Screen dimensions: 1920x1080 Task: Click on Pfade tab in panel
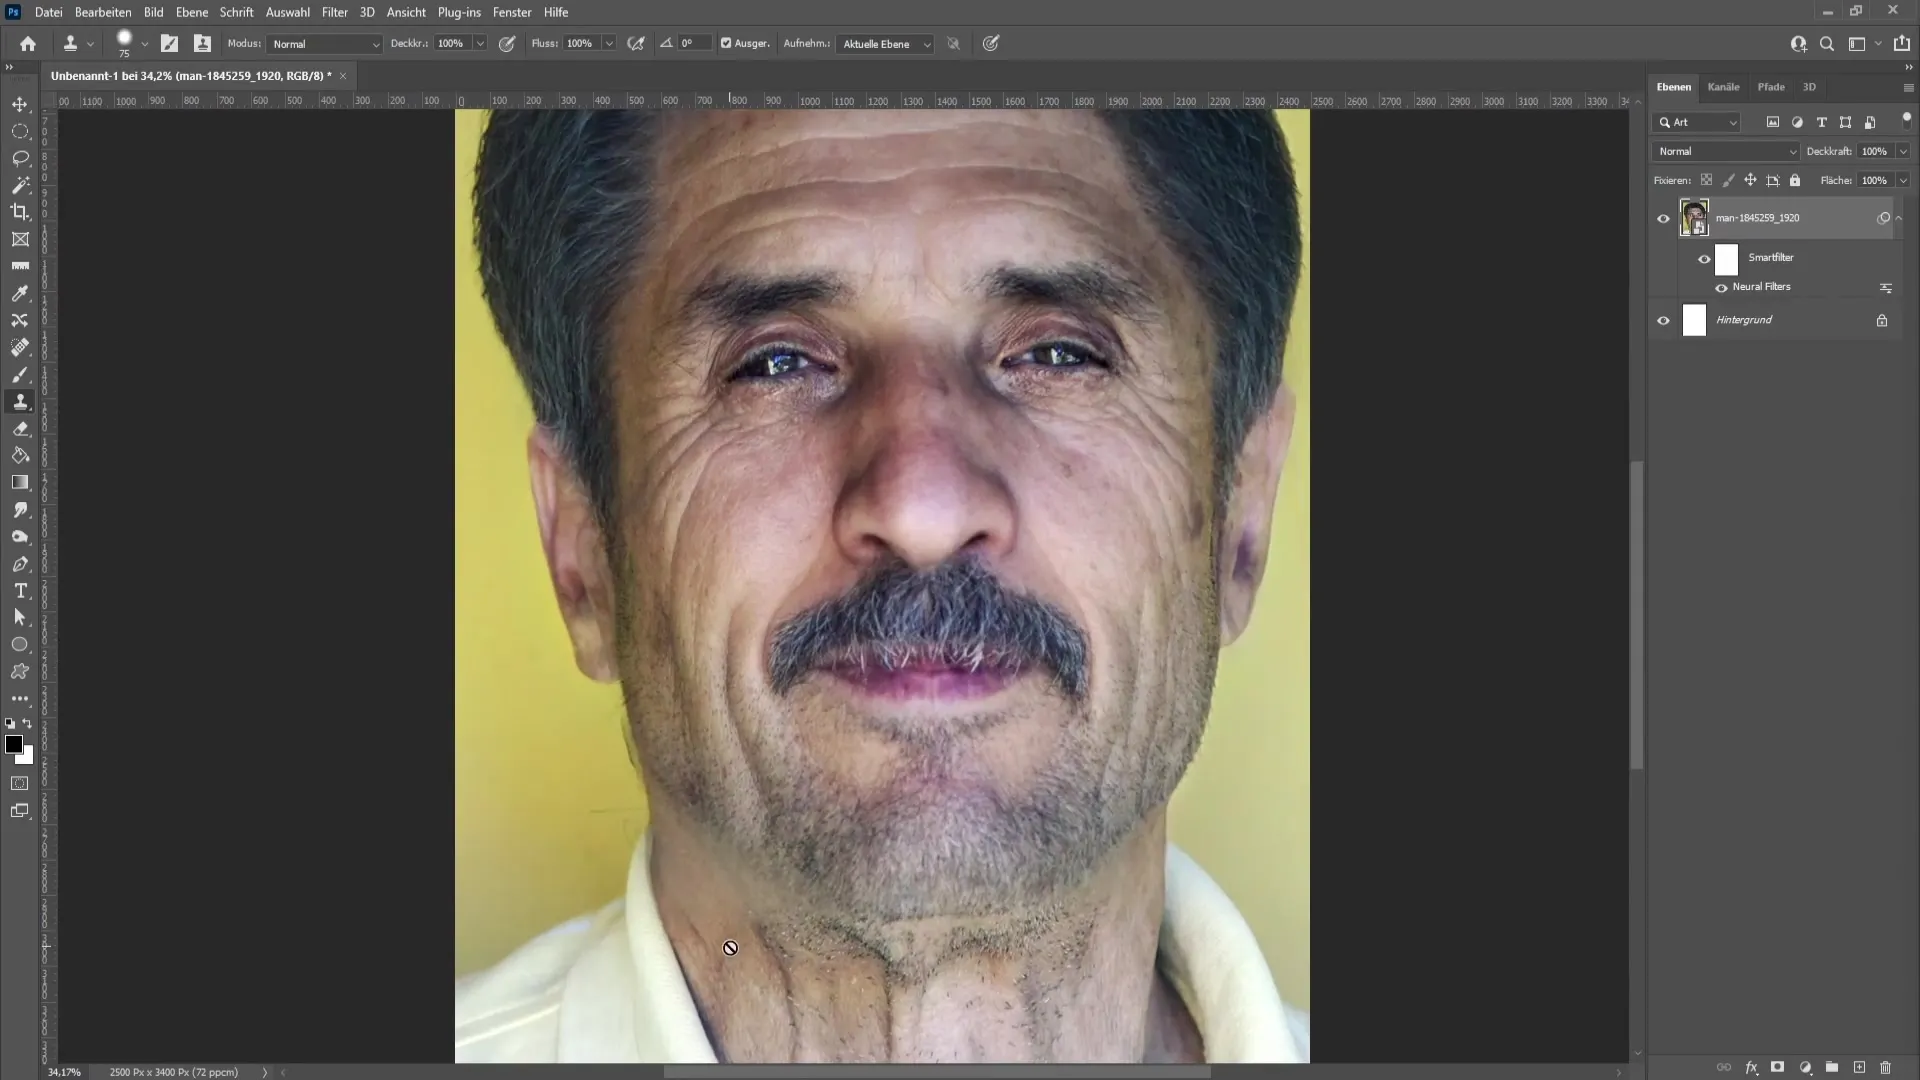point(1771,86)
